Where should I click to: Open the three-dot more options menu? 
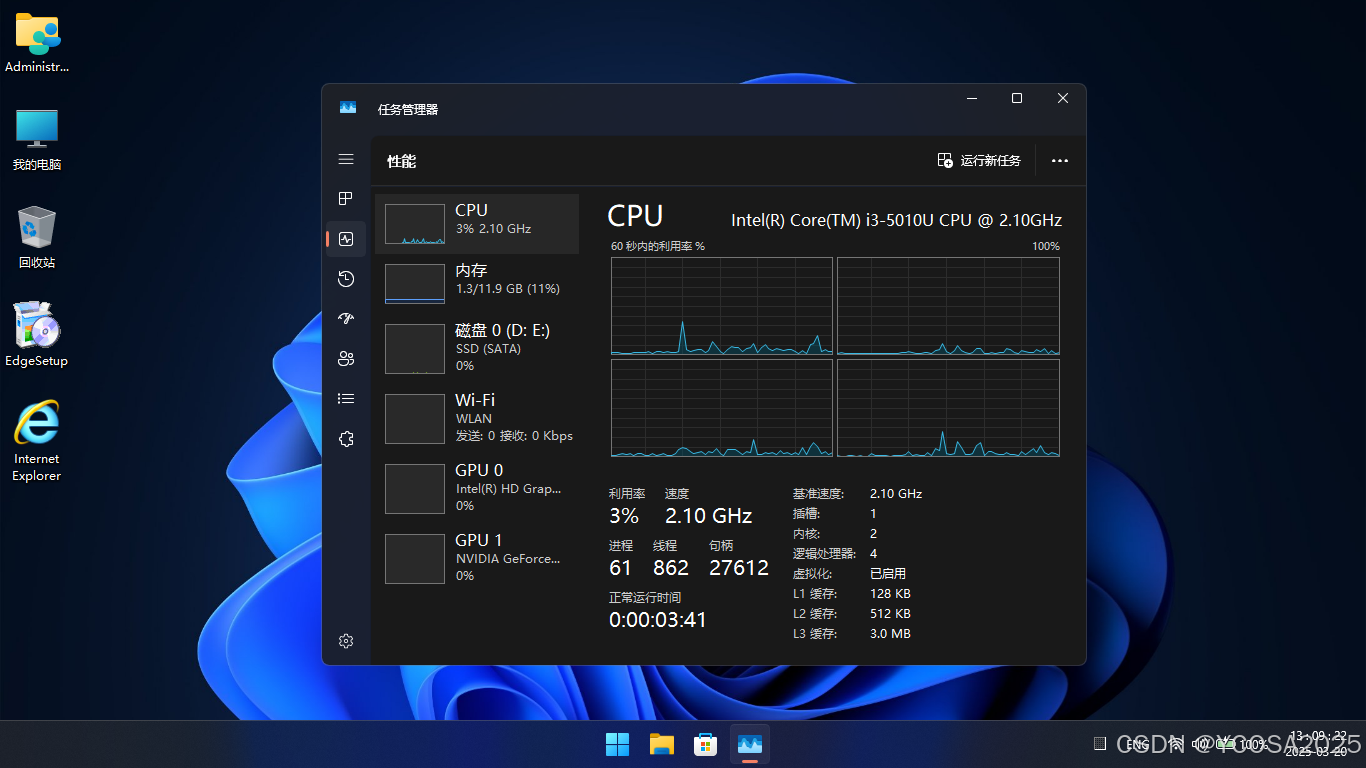[1060, 160]
